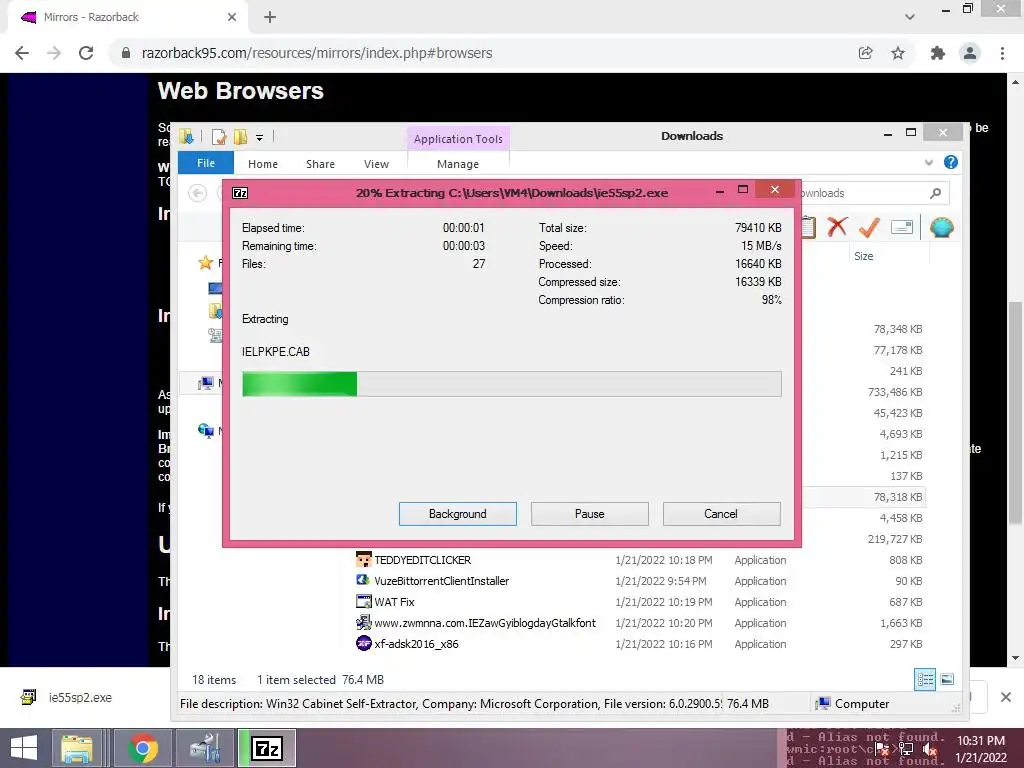Expand the Explorer ribbon with the chevron
Viewport: 1024px width, 768px height.
[x=929, y=163]
